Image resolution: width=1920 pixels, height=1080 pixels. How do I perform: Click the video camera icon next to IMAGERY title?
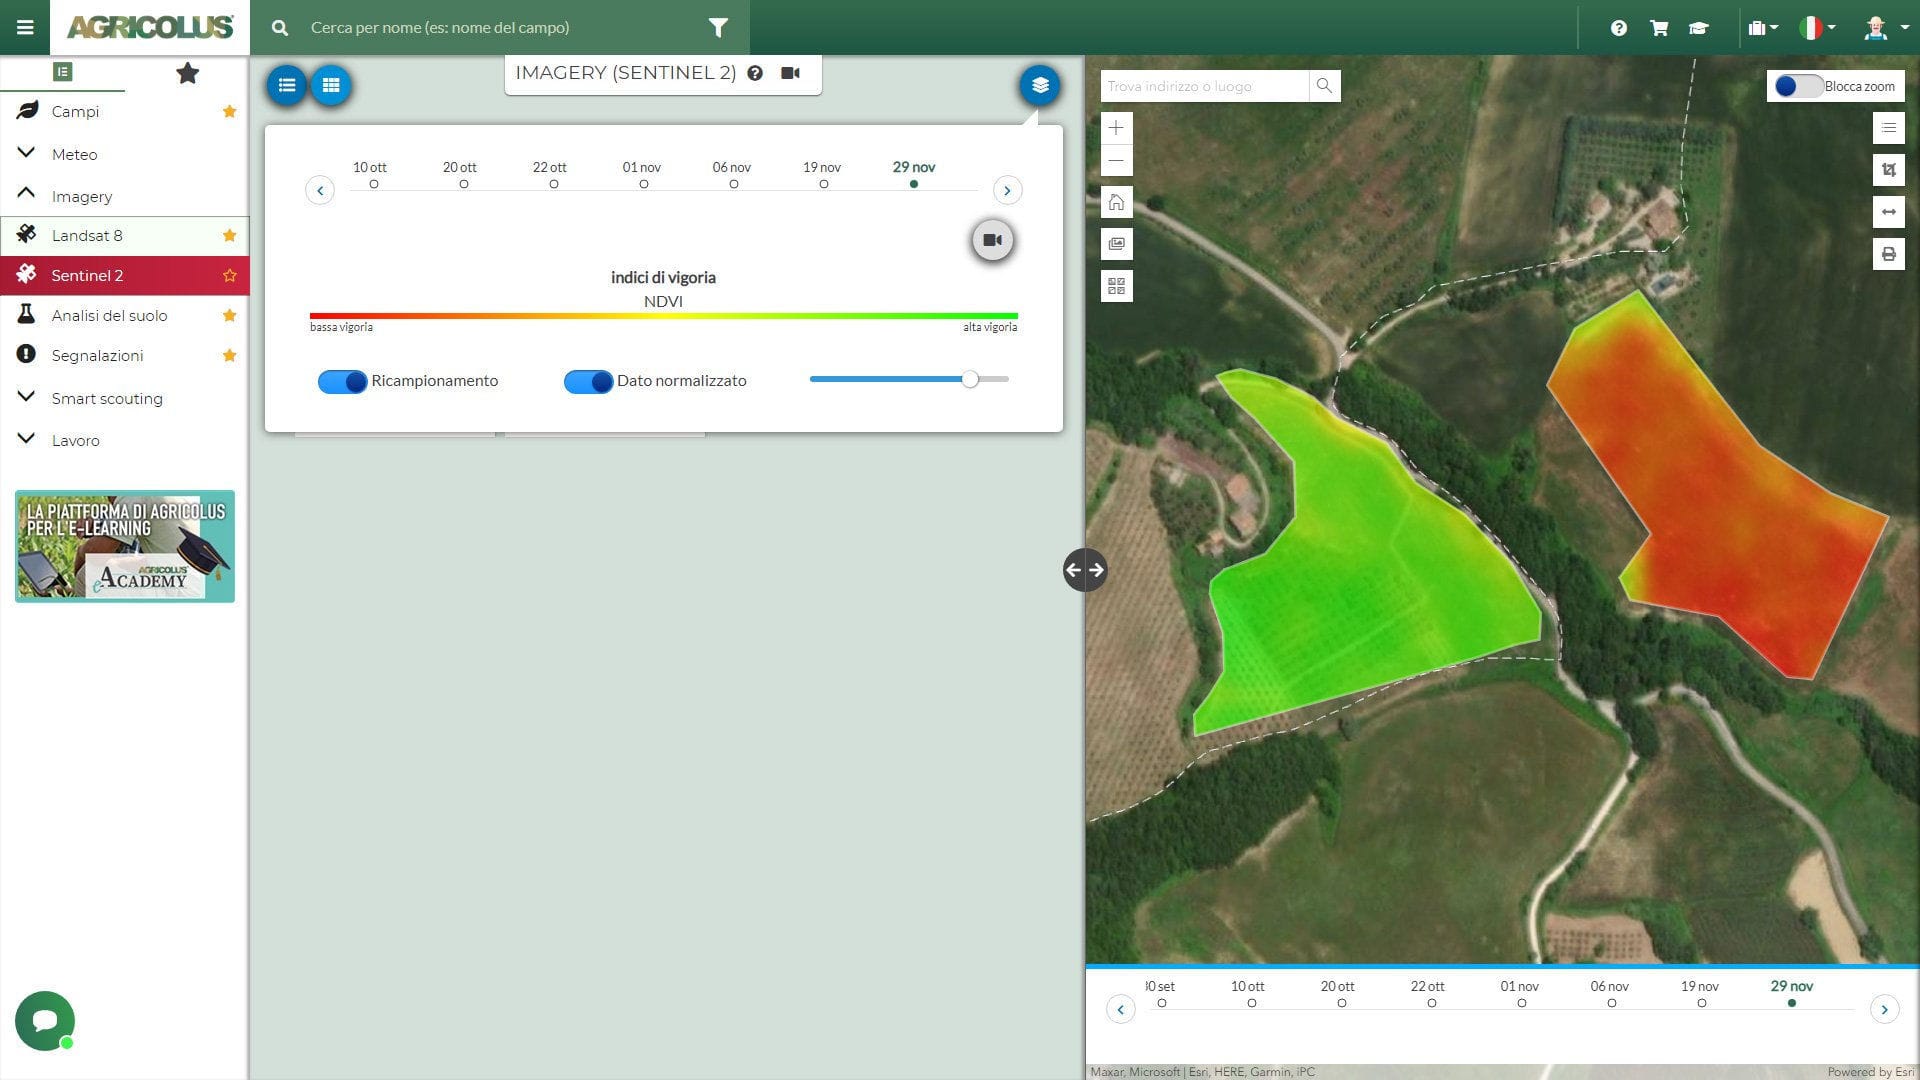click(x=790, y=73)
